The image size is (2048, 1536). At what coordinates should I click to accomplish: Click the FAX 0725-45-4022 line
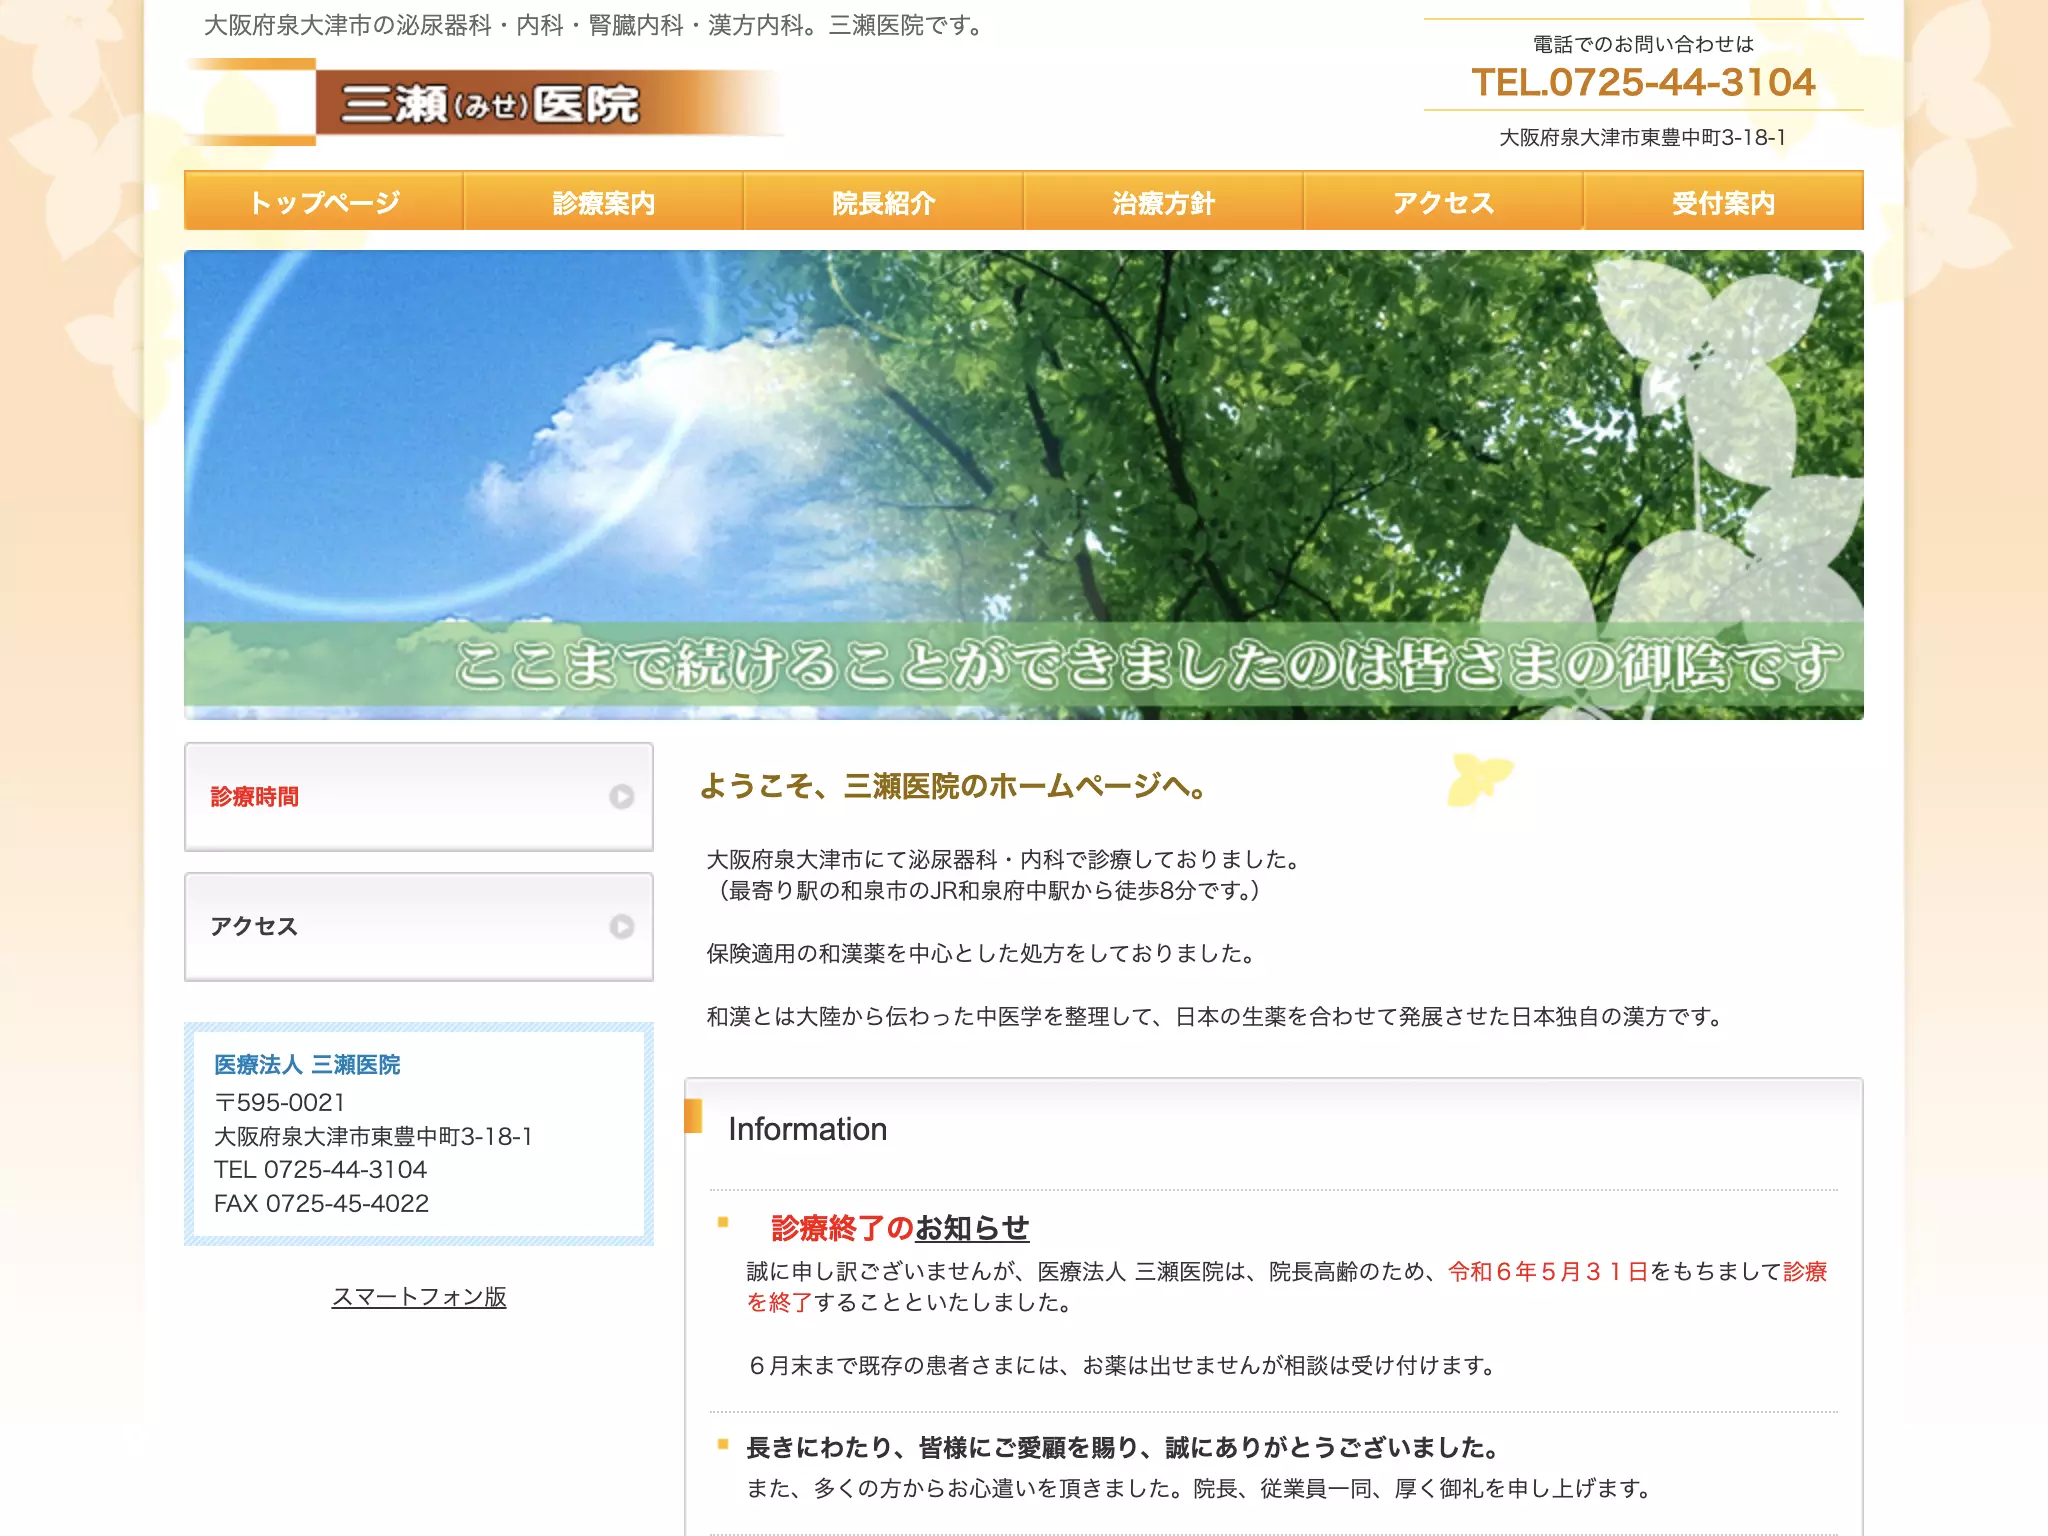321,1203
